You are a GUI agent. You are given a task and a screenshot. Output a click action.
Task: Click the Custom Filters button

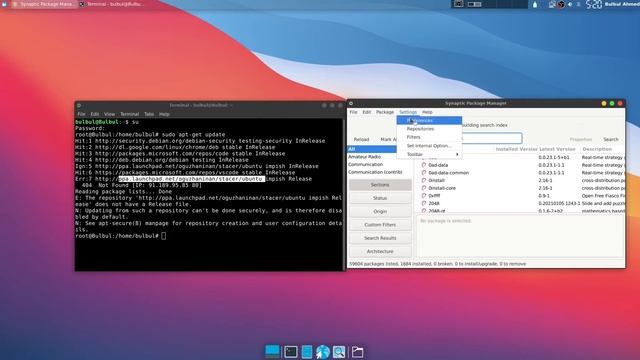click(380, 225)
